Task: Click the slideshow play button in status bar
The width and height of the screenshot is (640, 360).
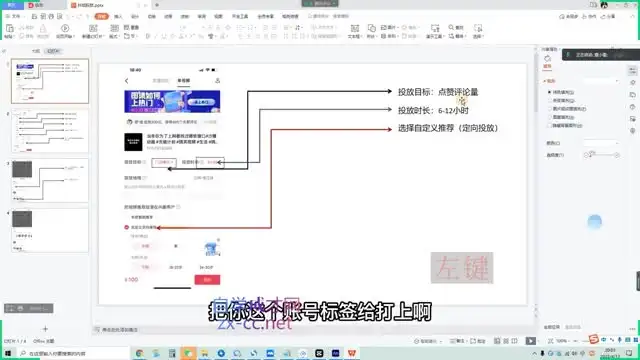Action: tap(531, 341)
